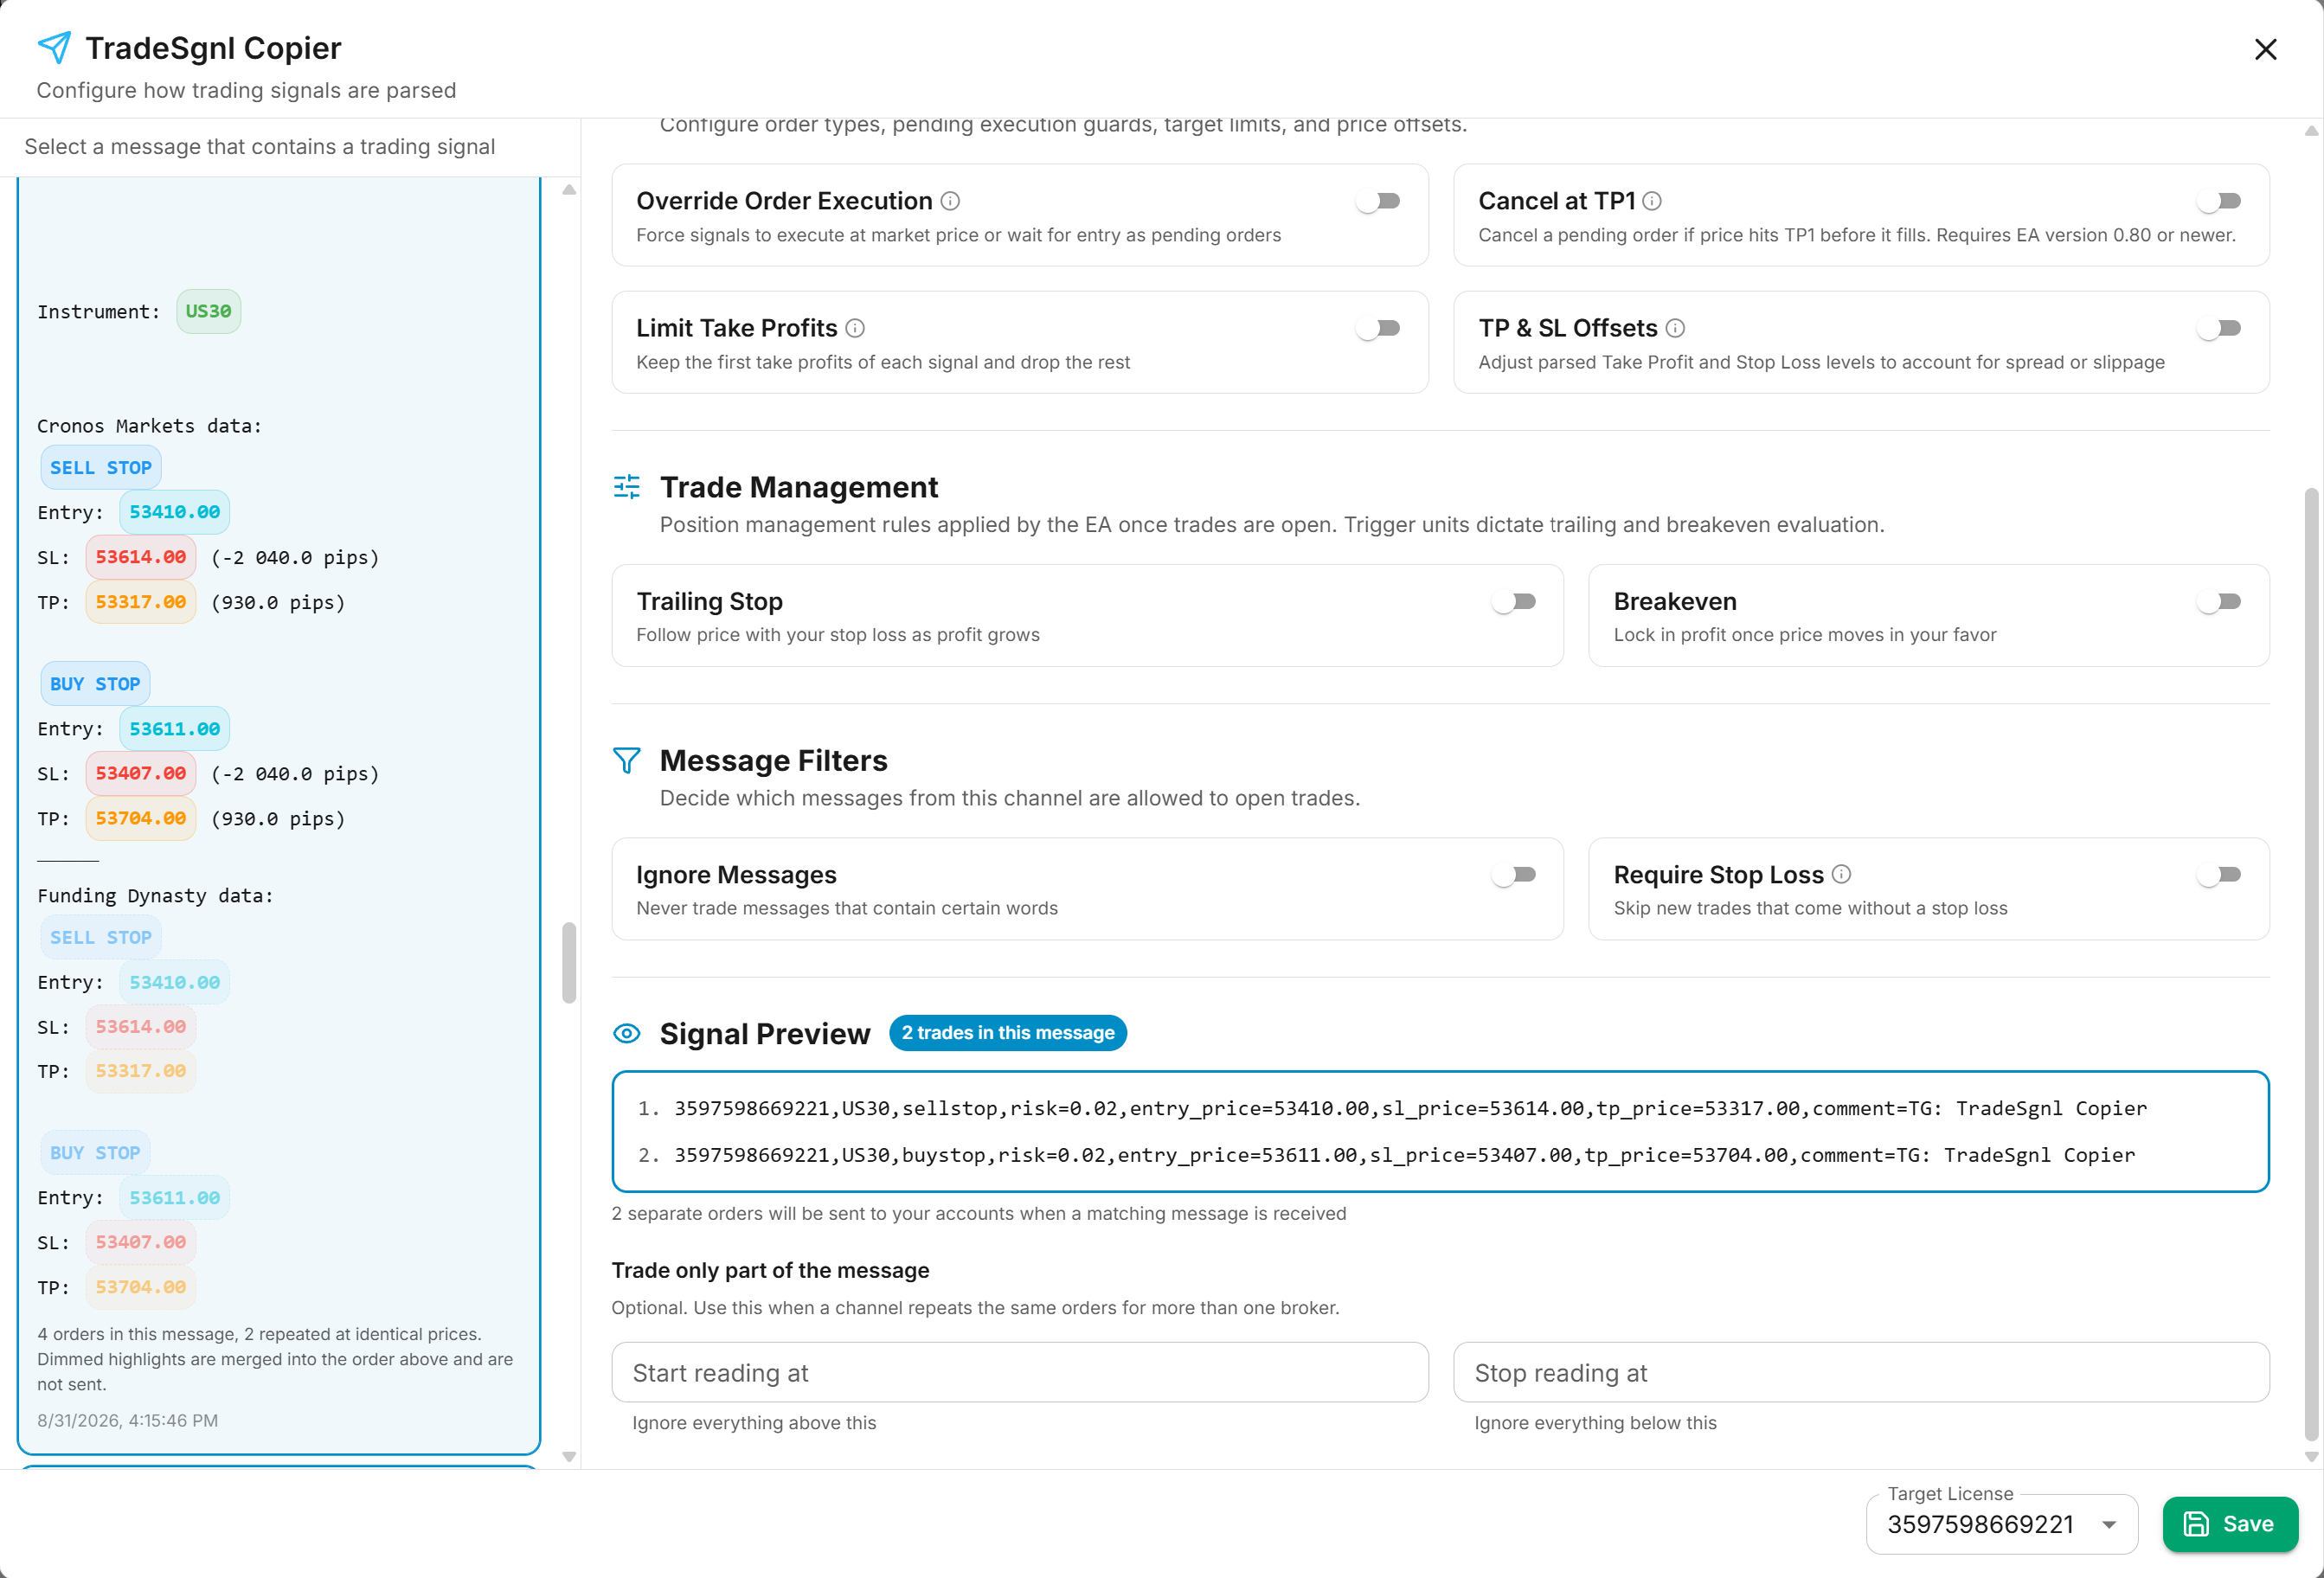Image resolution: width=2324 pixels, height=1578 pixels.
Task: Switch on Ignore Messages toggle
Action: click(x=1514, y=874)
